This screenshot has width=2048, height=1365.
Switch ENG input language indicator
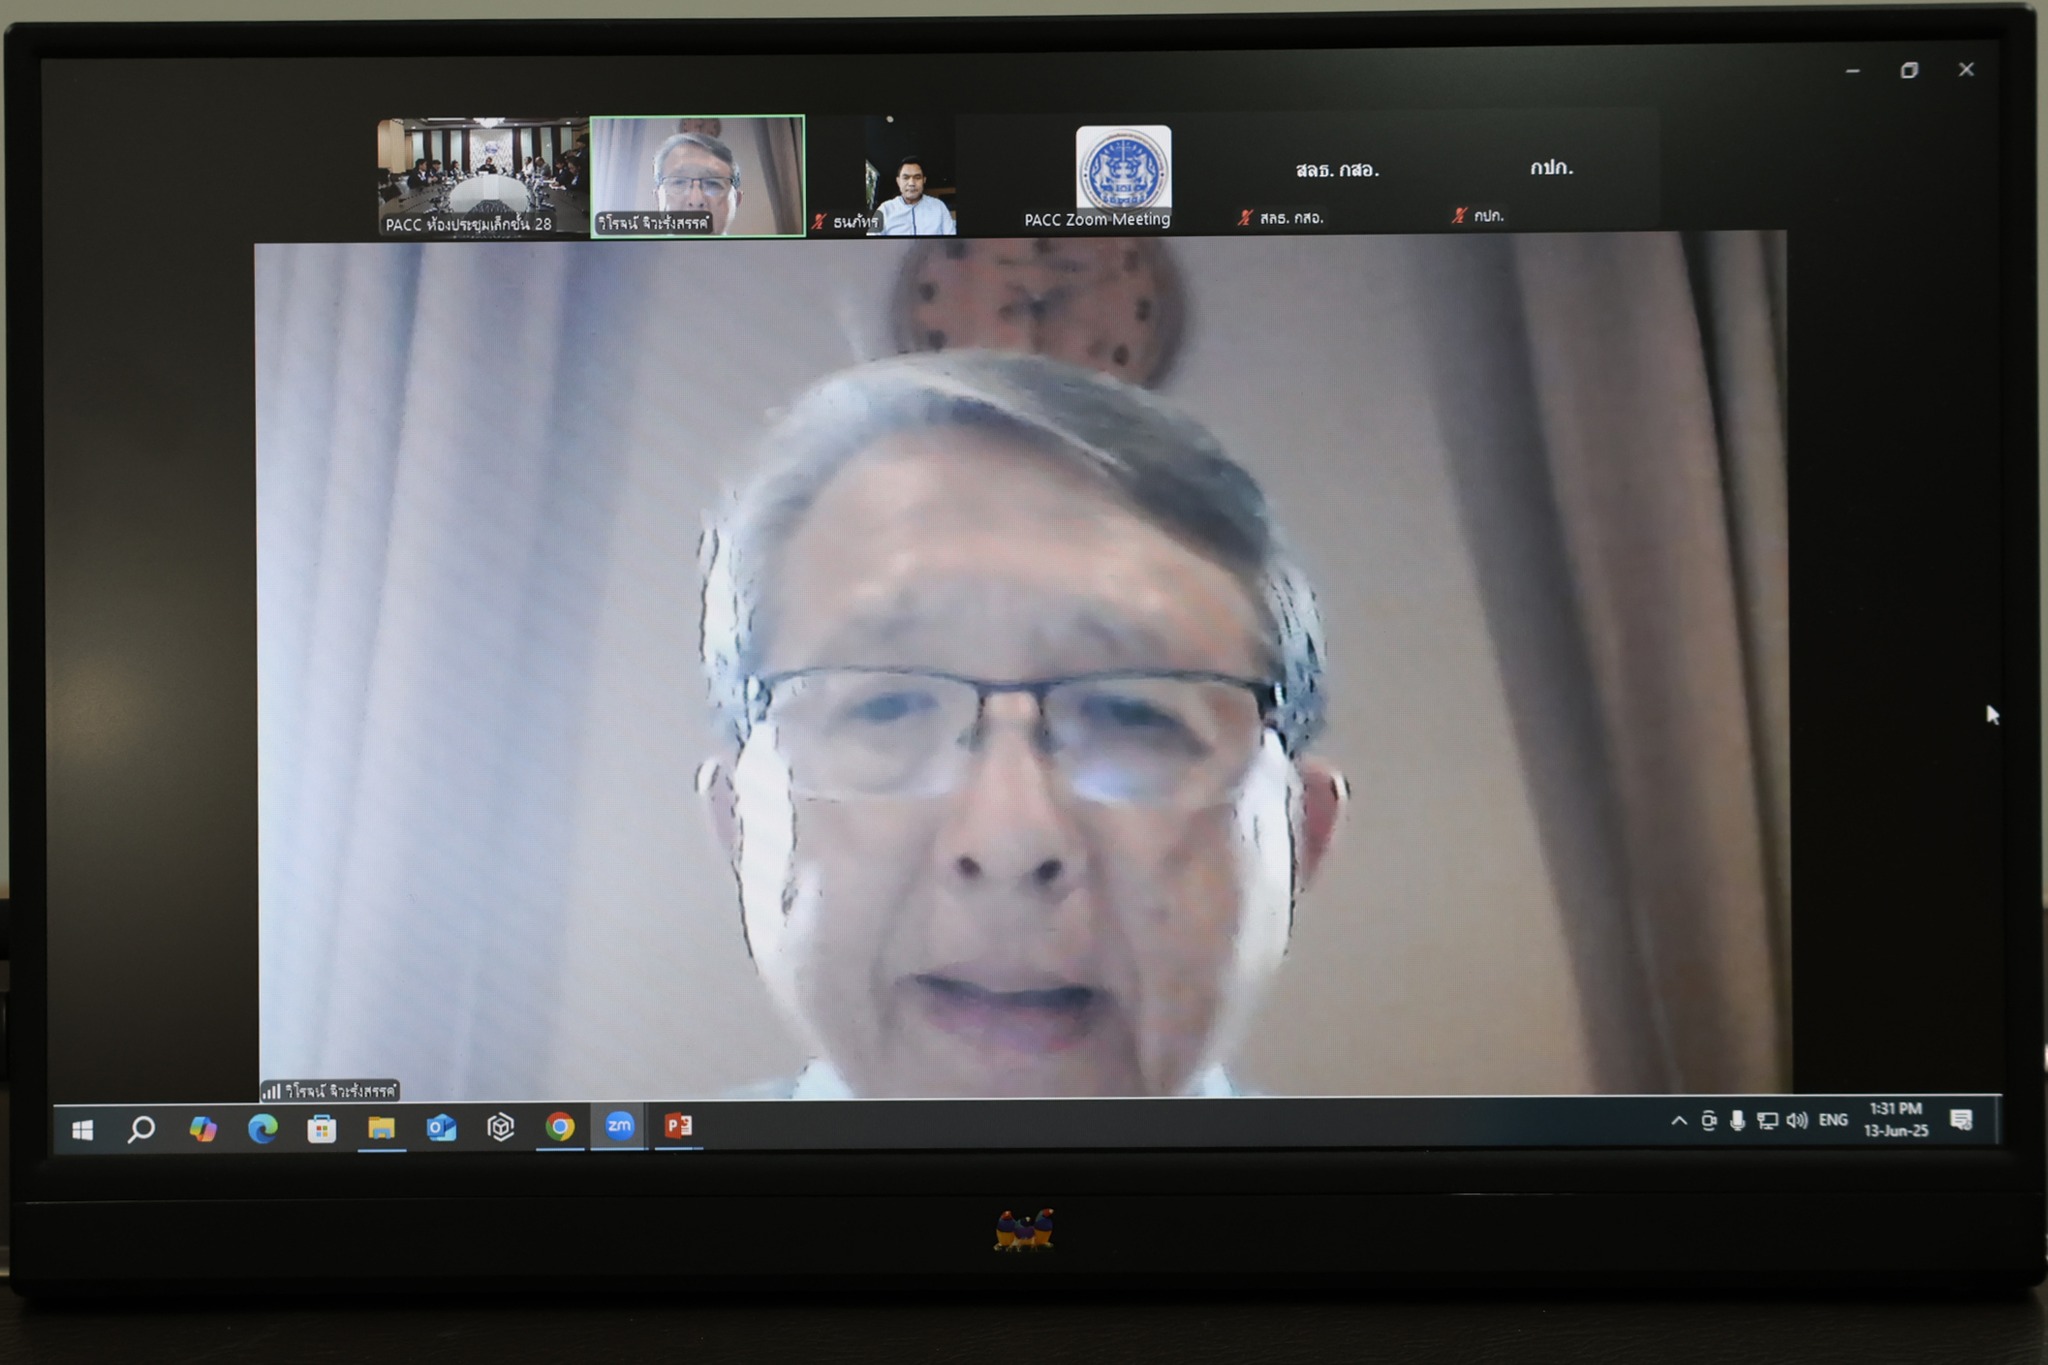point(1833,1120)
